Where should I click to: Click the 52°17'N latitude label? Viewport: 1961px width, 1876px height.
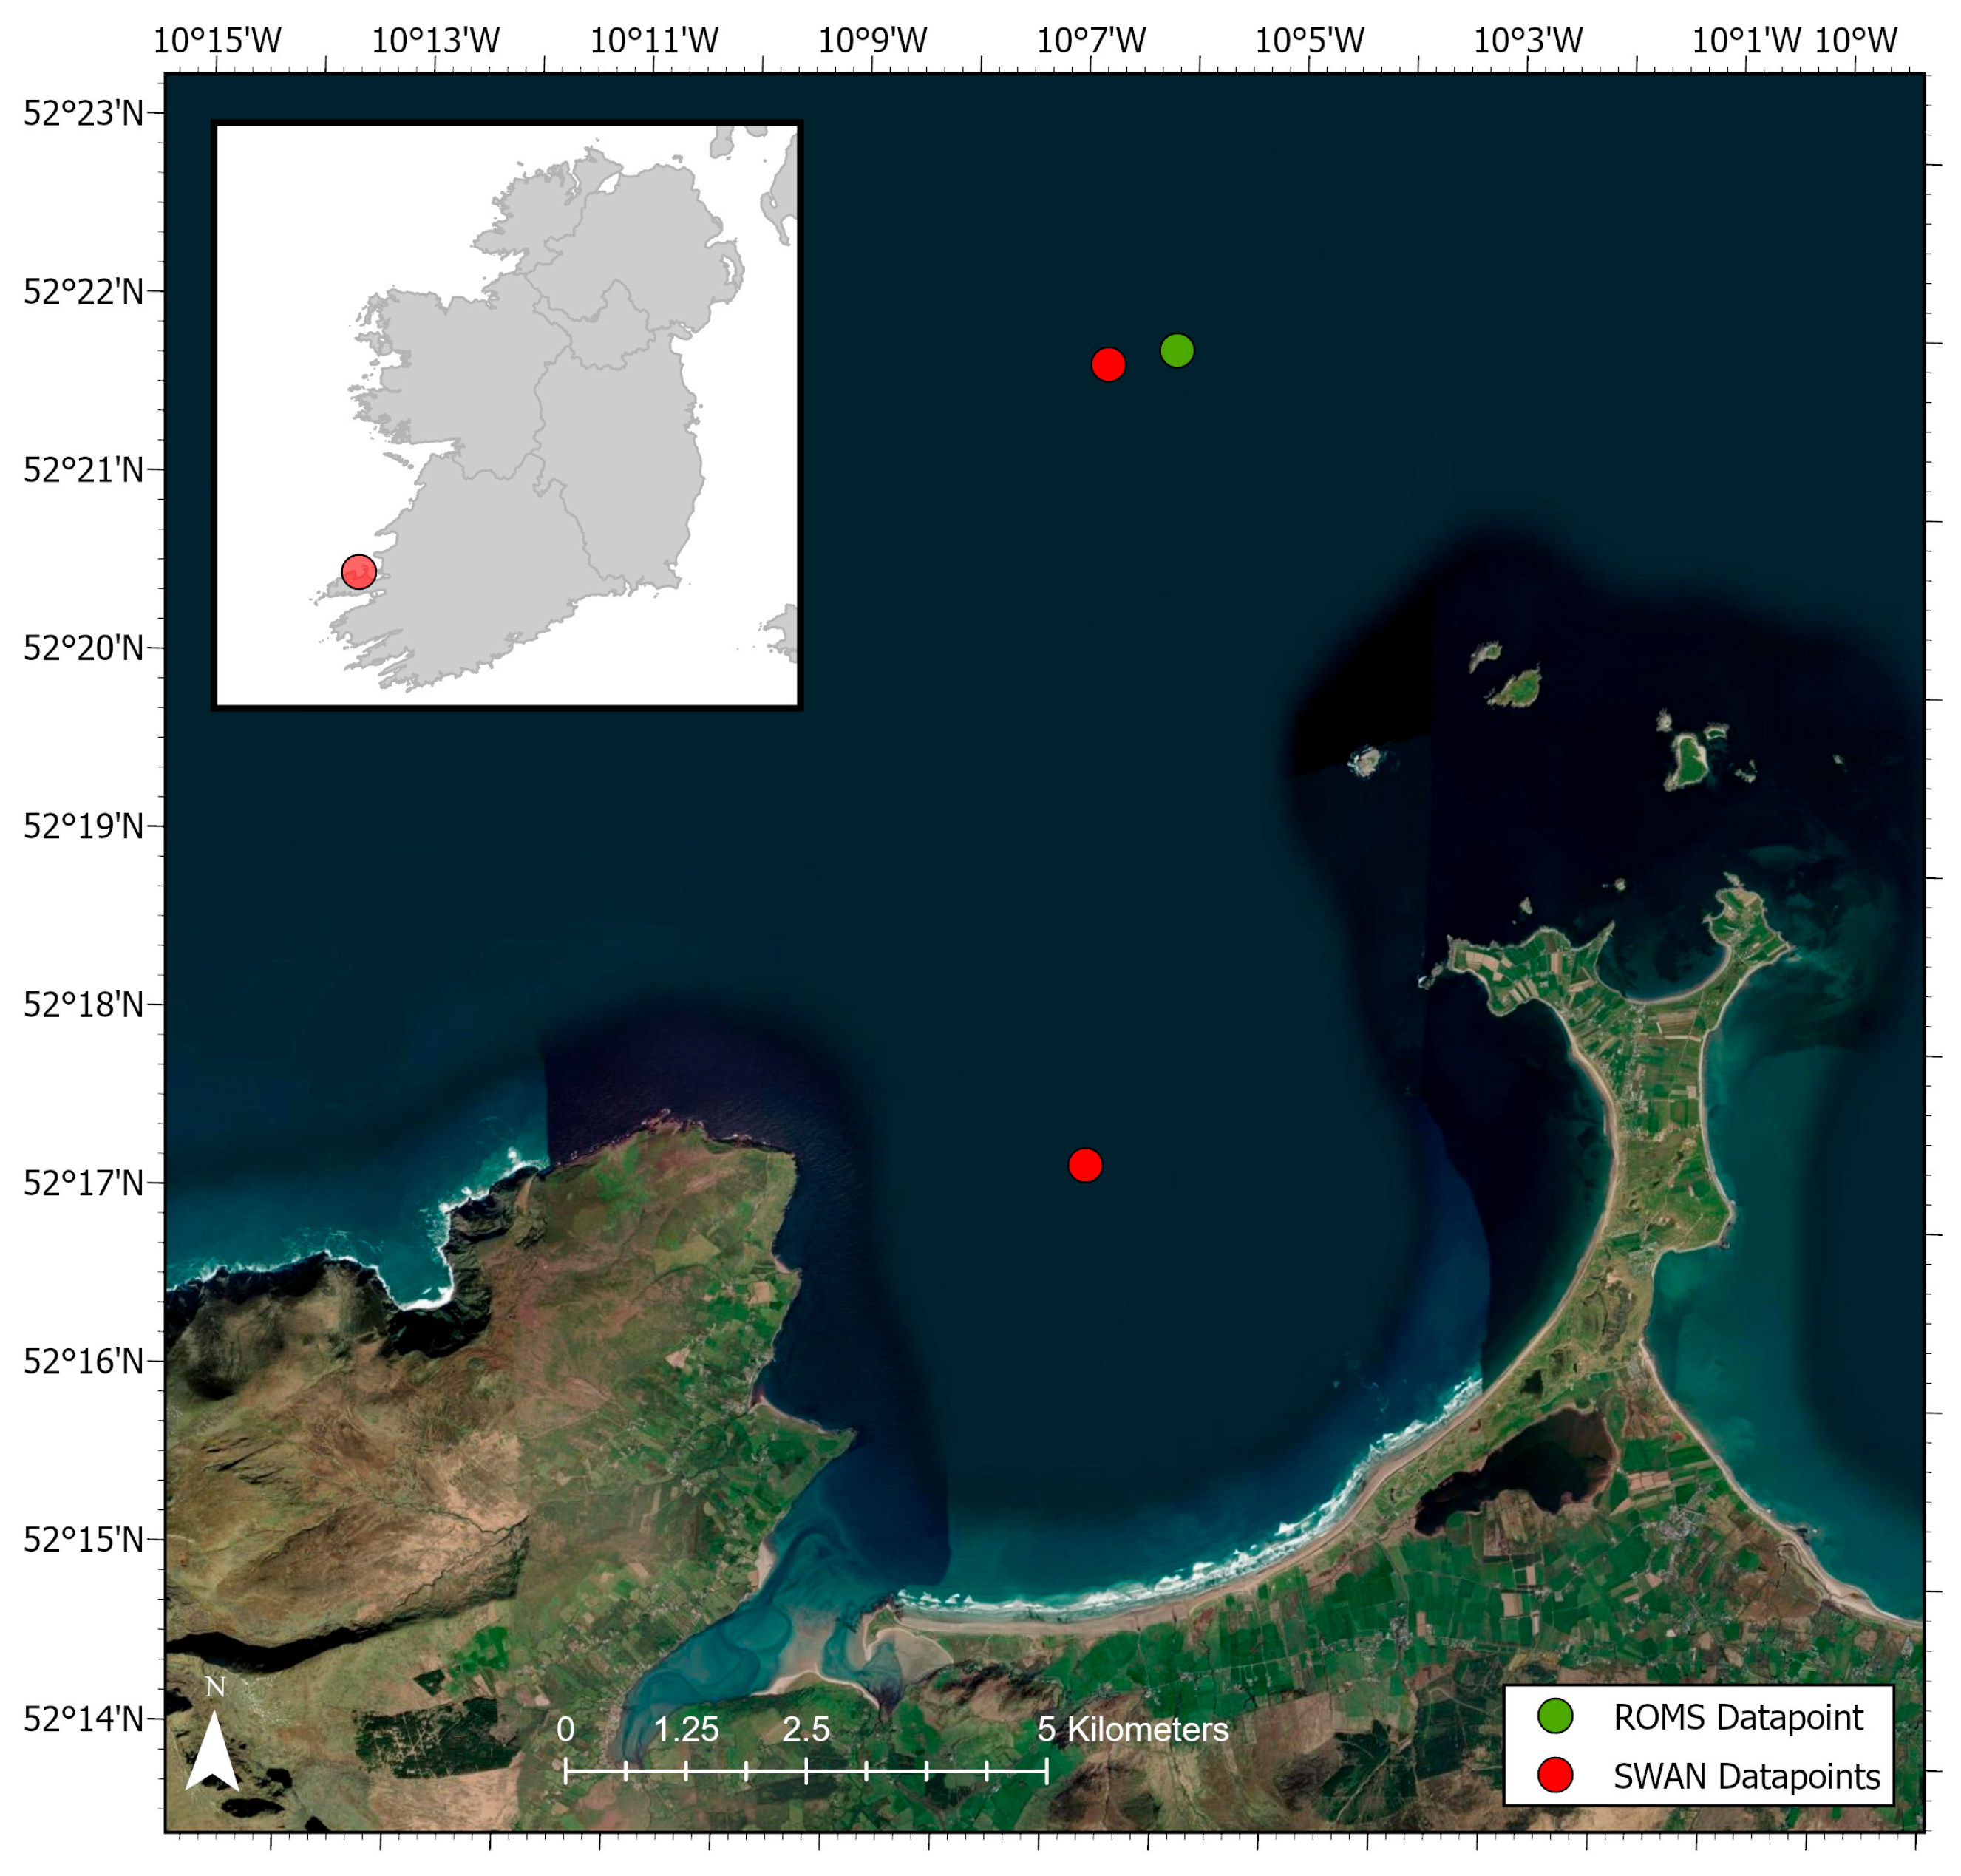(x=84, y=1183)
